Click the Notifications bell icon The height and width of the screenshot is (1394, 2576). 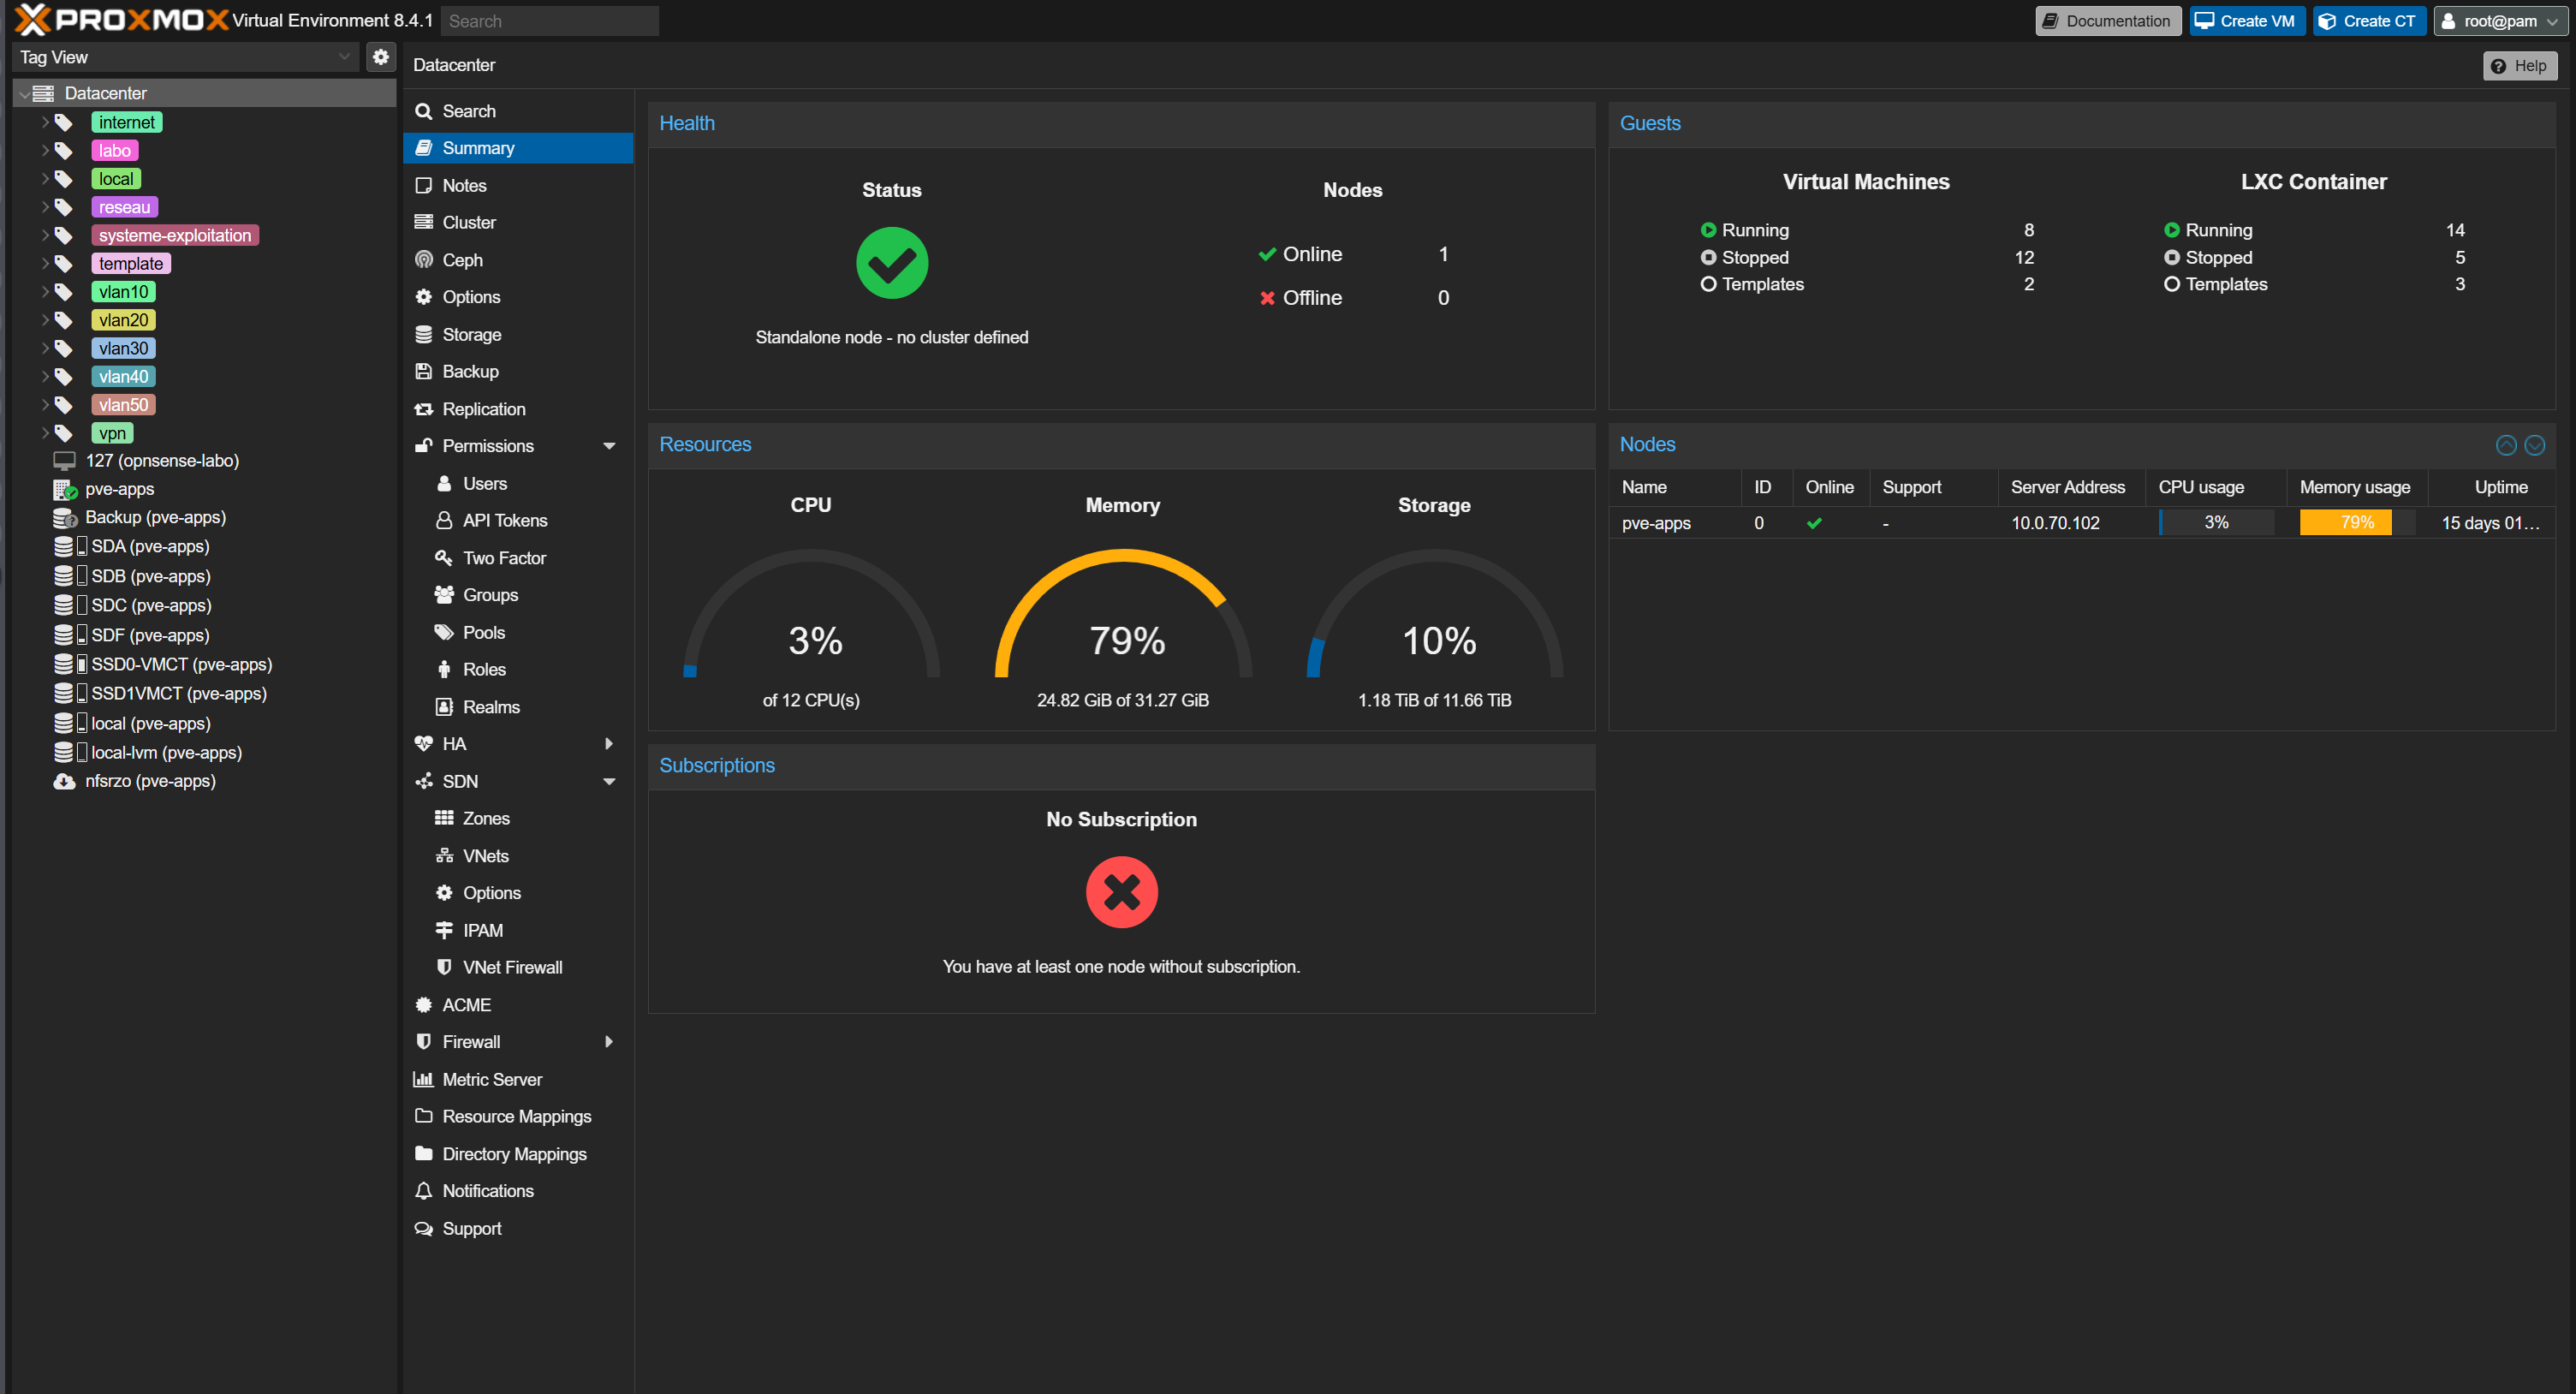(424, 1190)
